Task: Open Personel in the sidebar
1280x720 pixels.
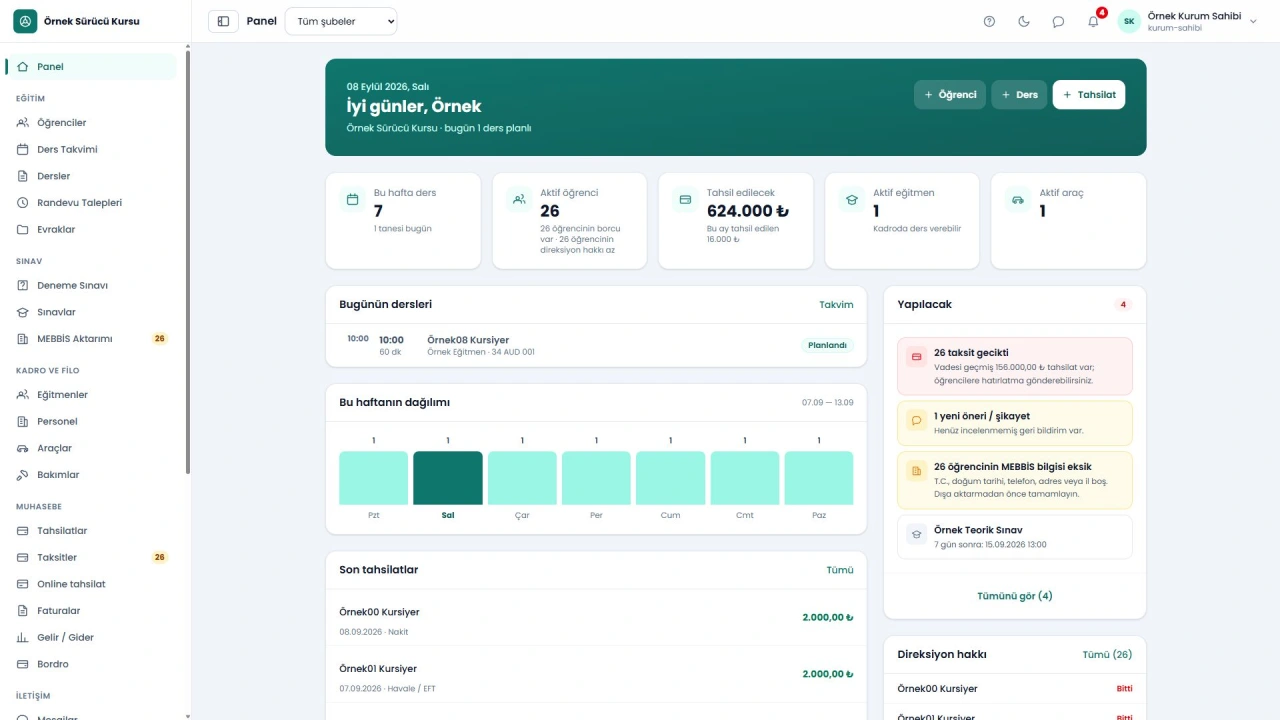Action: coord(92,422)
